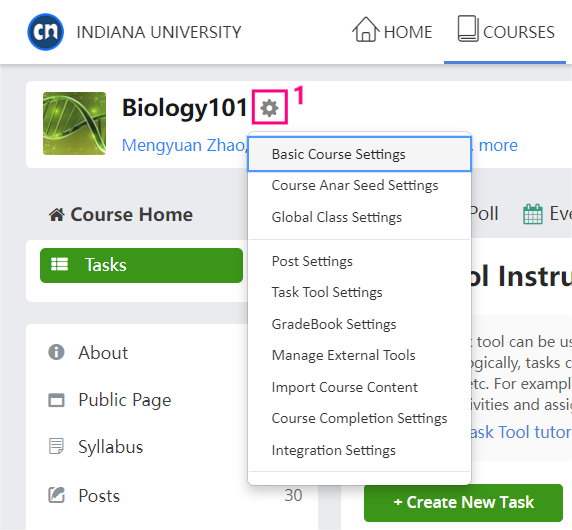Click the Posts pencil icon
The image size is (572, 530).
pyautogui.click(x=57, y=495)
